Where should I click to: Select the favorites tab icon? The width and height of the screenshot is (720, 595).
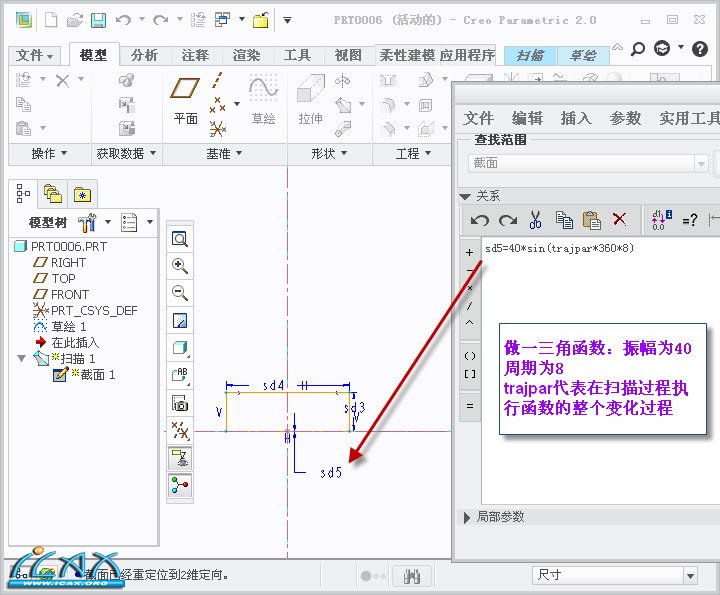coord(82,194)
